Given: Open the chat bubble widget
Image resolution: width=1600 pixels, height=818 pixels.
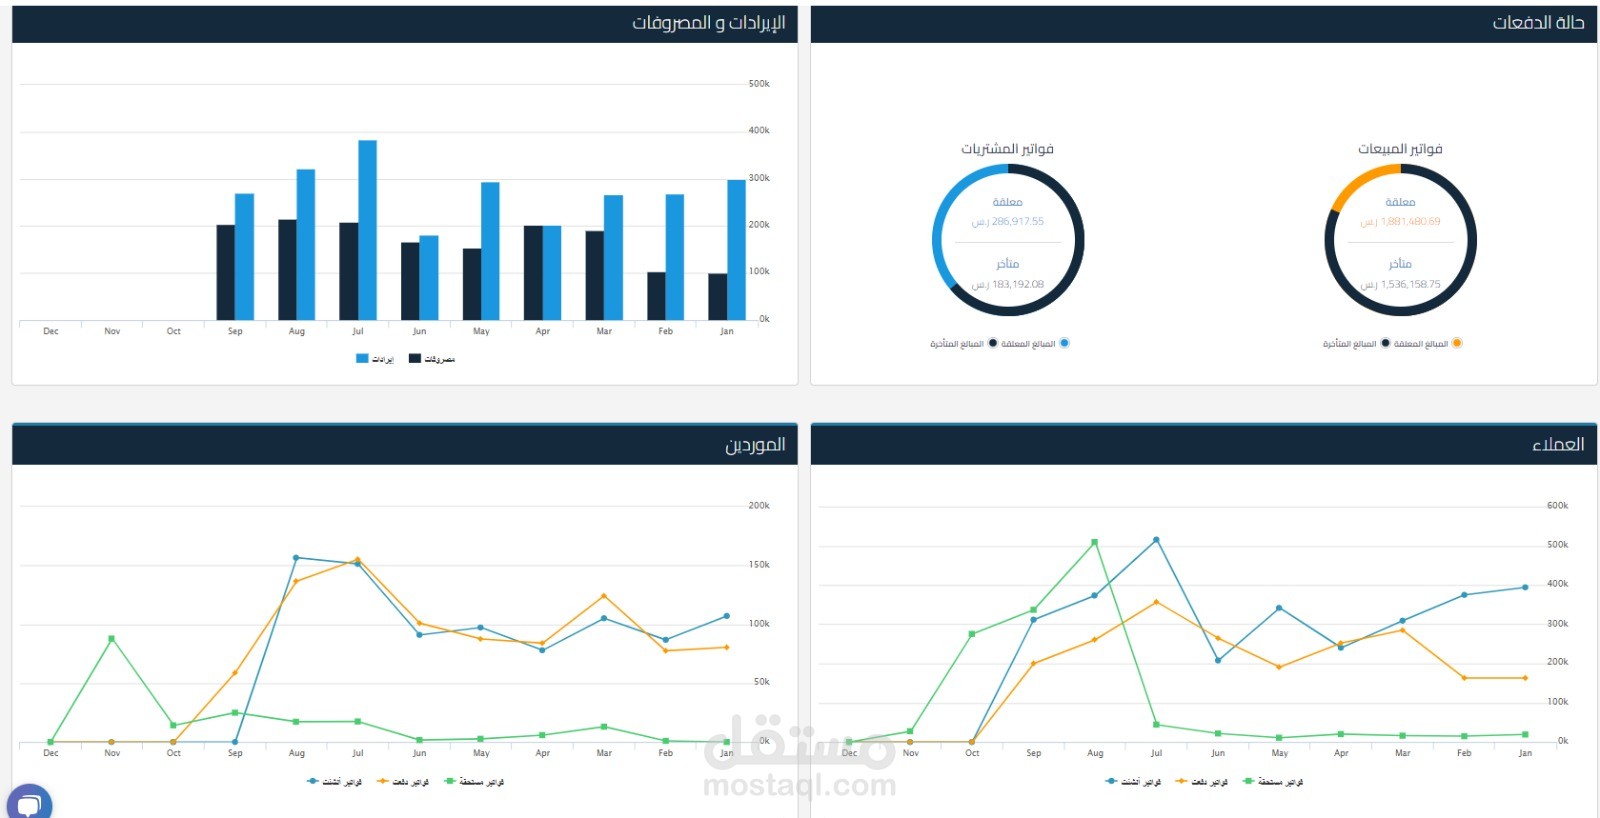Looking at the screenshot, I should click(29, 803).
